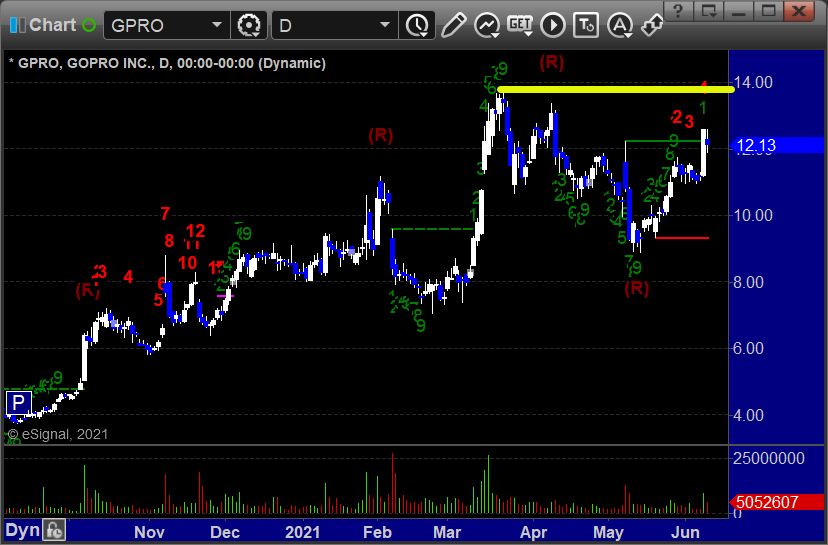
Task: Click the Mar date axis label
Action: (447, 532)
